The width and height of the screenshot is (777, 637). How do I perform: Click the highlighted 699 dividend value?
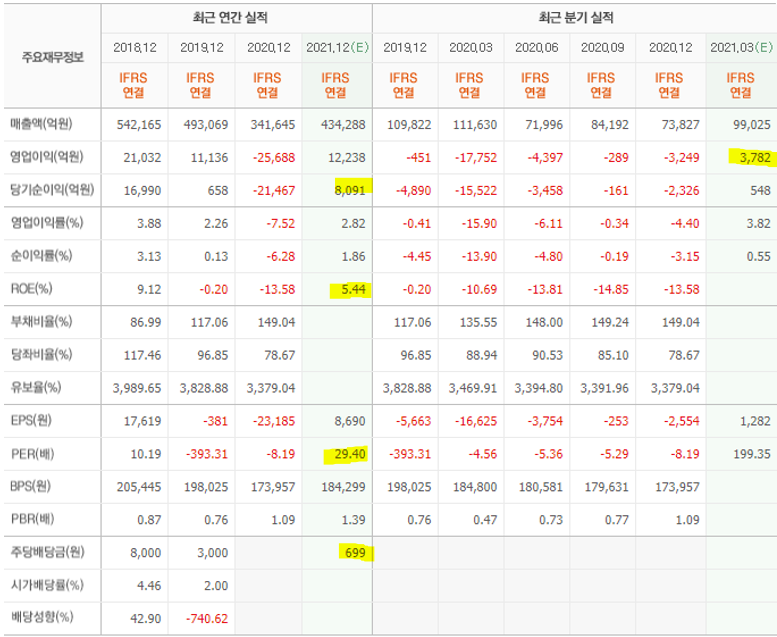(x=355, y=553)
